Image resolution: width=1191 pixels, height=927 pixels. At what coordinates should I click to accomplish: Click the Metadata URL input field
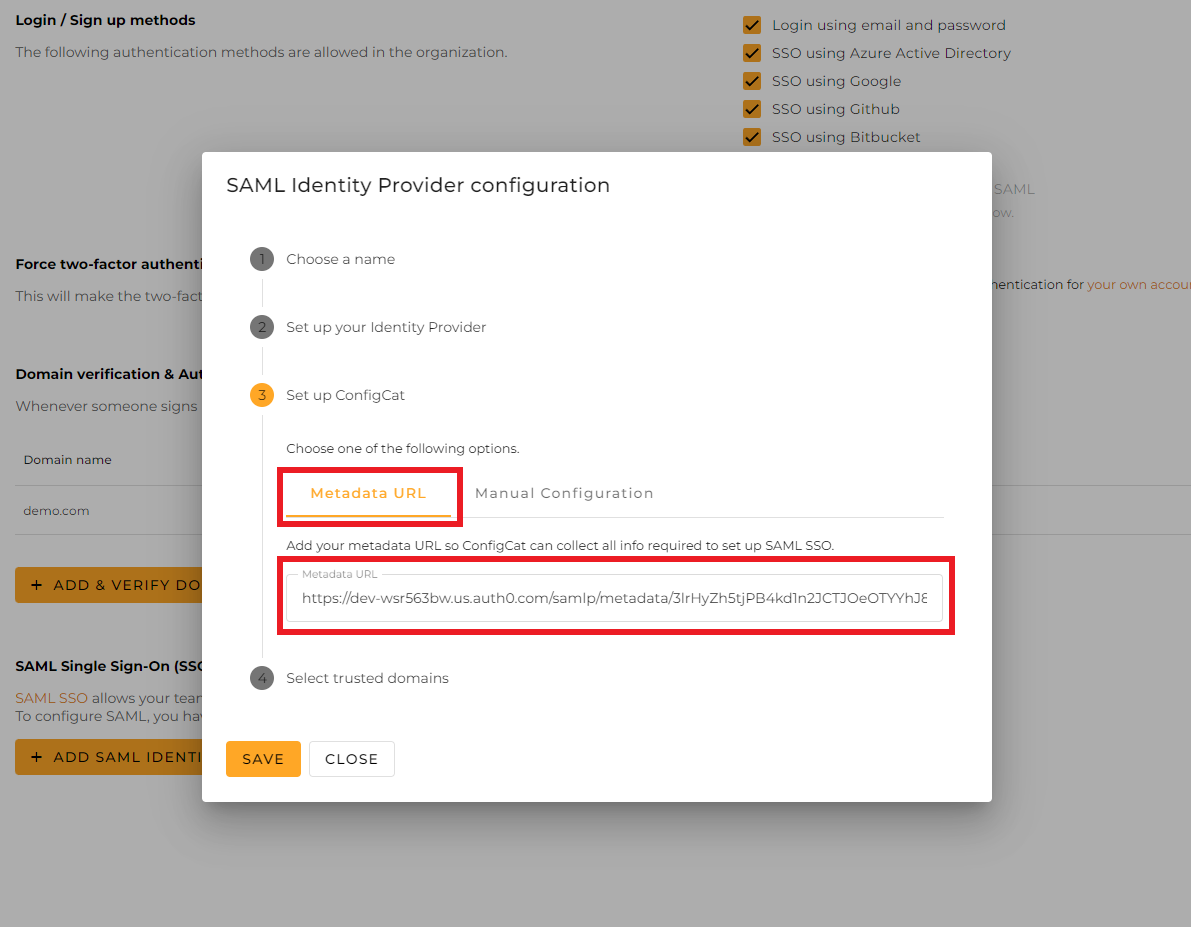(614, 599)
